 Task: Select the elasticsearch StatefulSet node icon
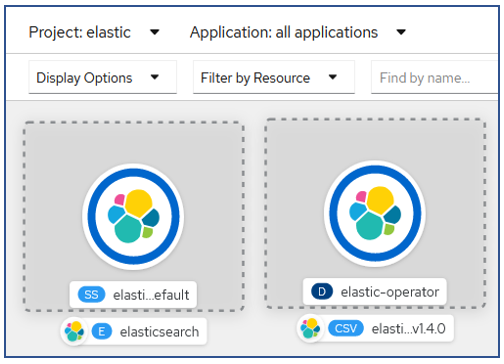tap(133, 216)
